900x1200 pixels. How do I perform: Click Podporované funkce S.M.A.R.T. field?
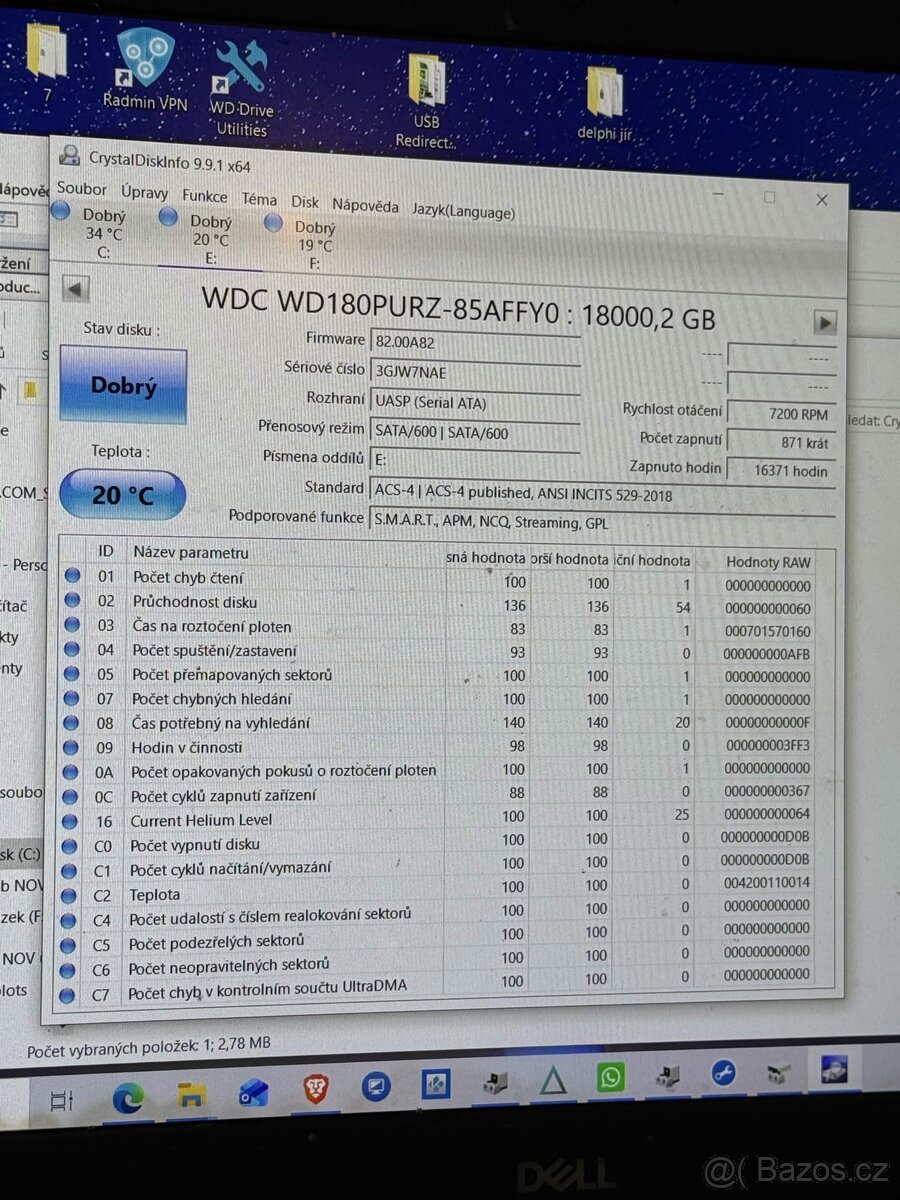click(x=602, y=522)
